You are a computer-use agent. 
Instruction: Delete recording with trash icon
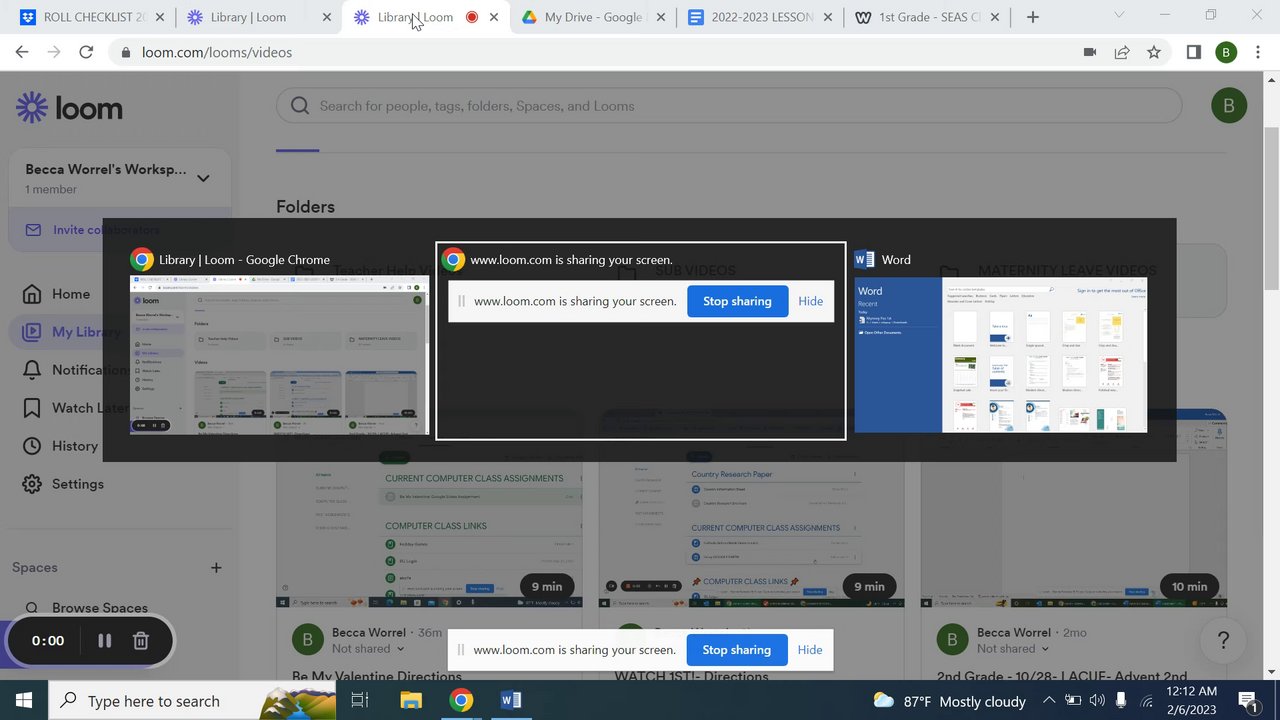click(x=141, y=641)
